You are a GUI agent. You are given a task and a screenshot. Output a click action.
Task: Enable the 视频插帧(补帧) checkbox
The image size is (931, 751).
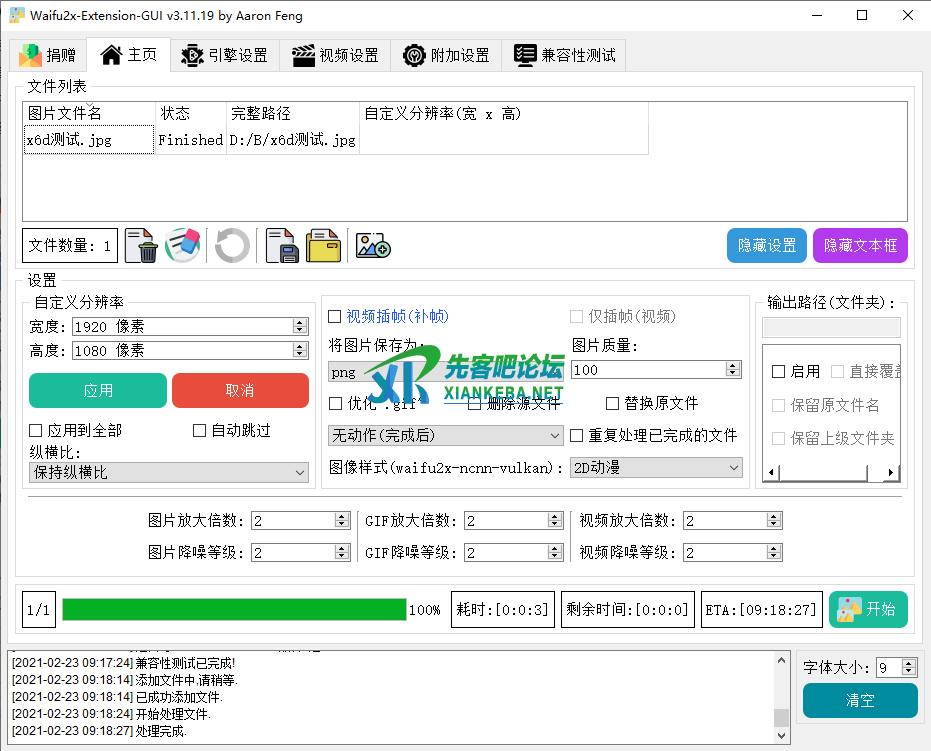(335, 317)
